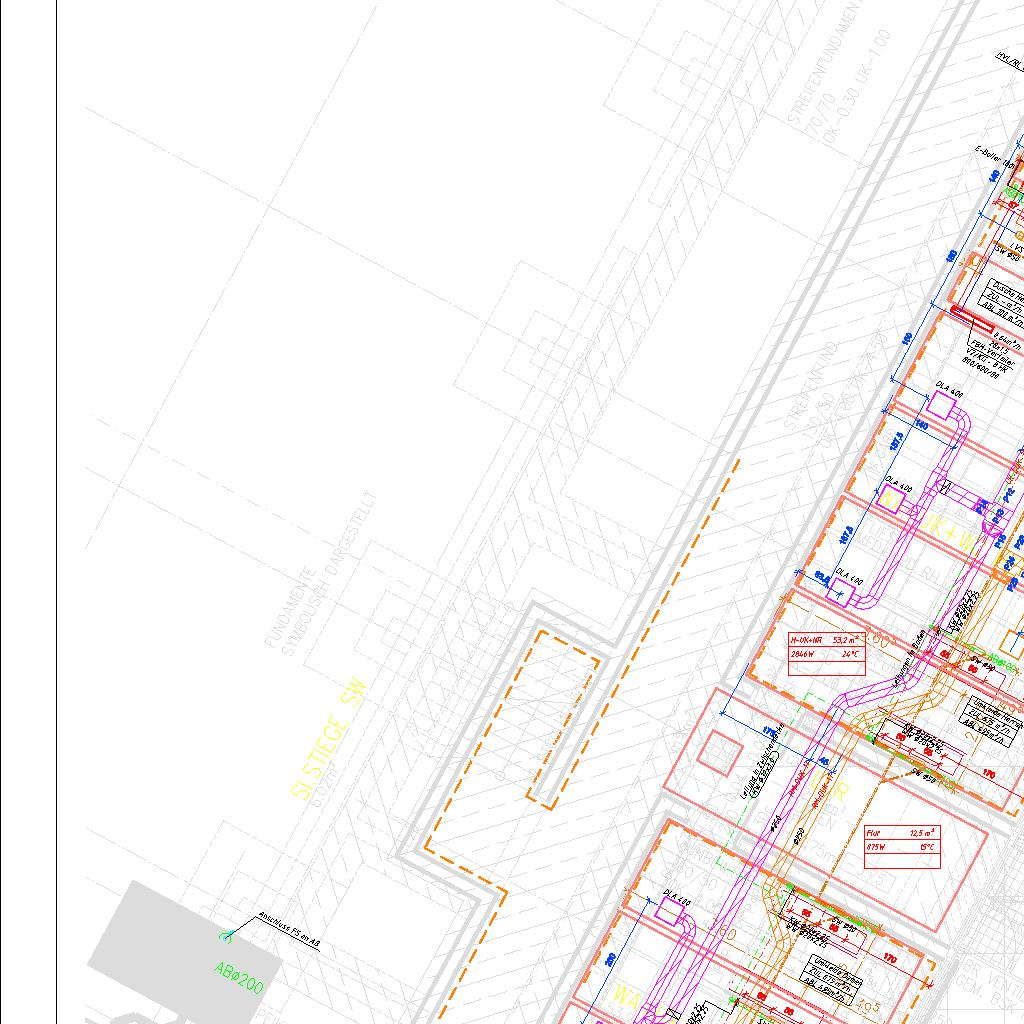
Task: Select the E-Boiler label text
Action: click(x=993, y=153)
